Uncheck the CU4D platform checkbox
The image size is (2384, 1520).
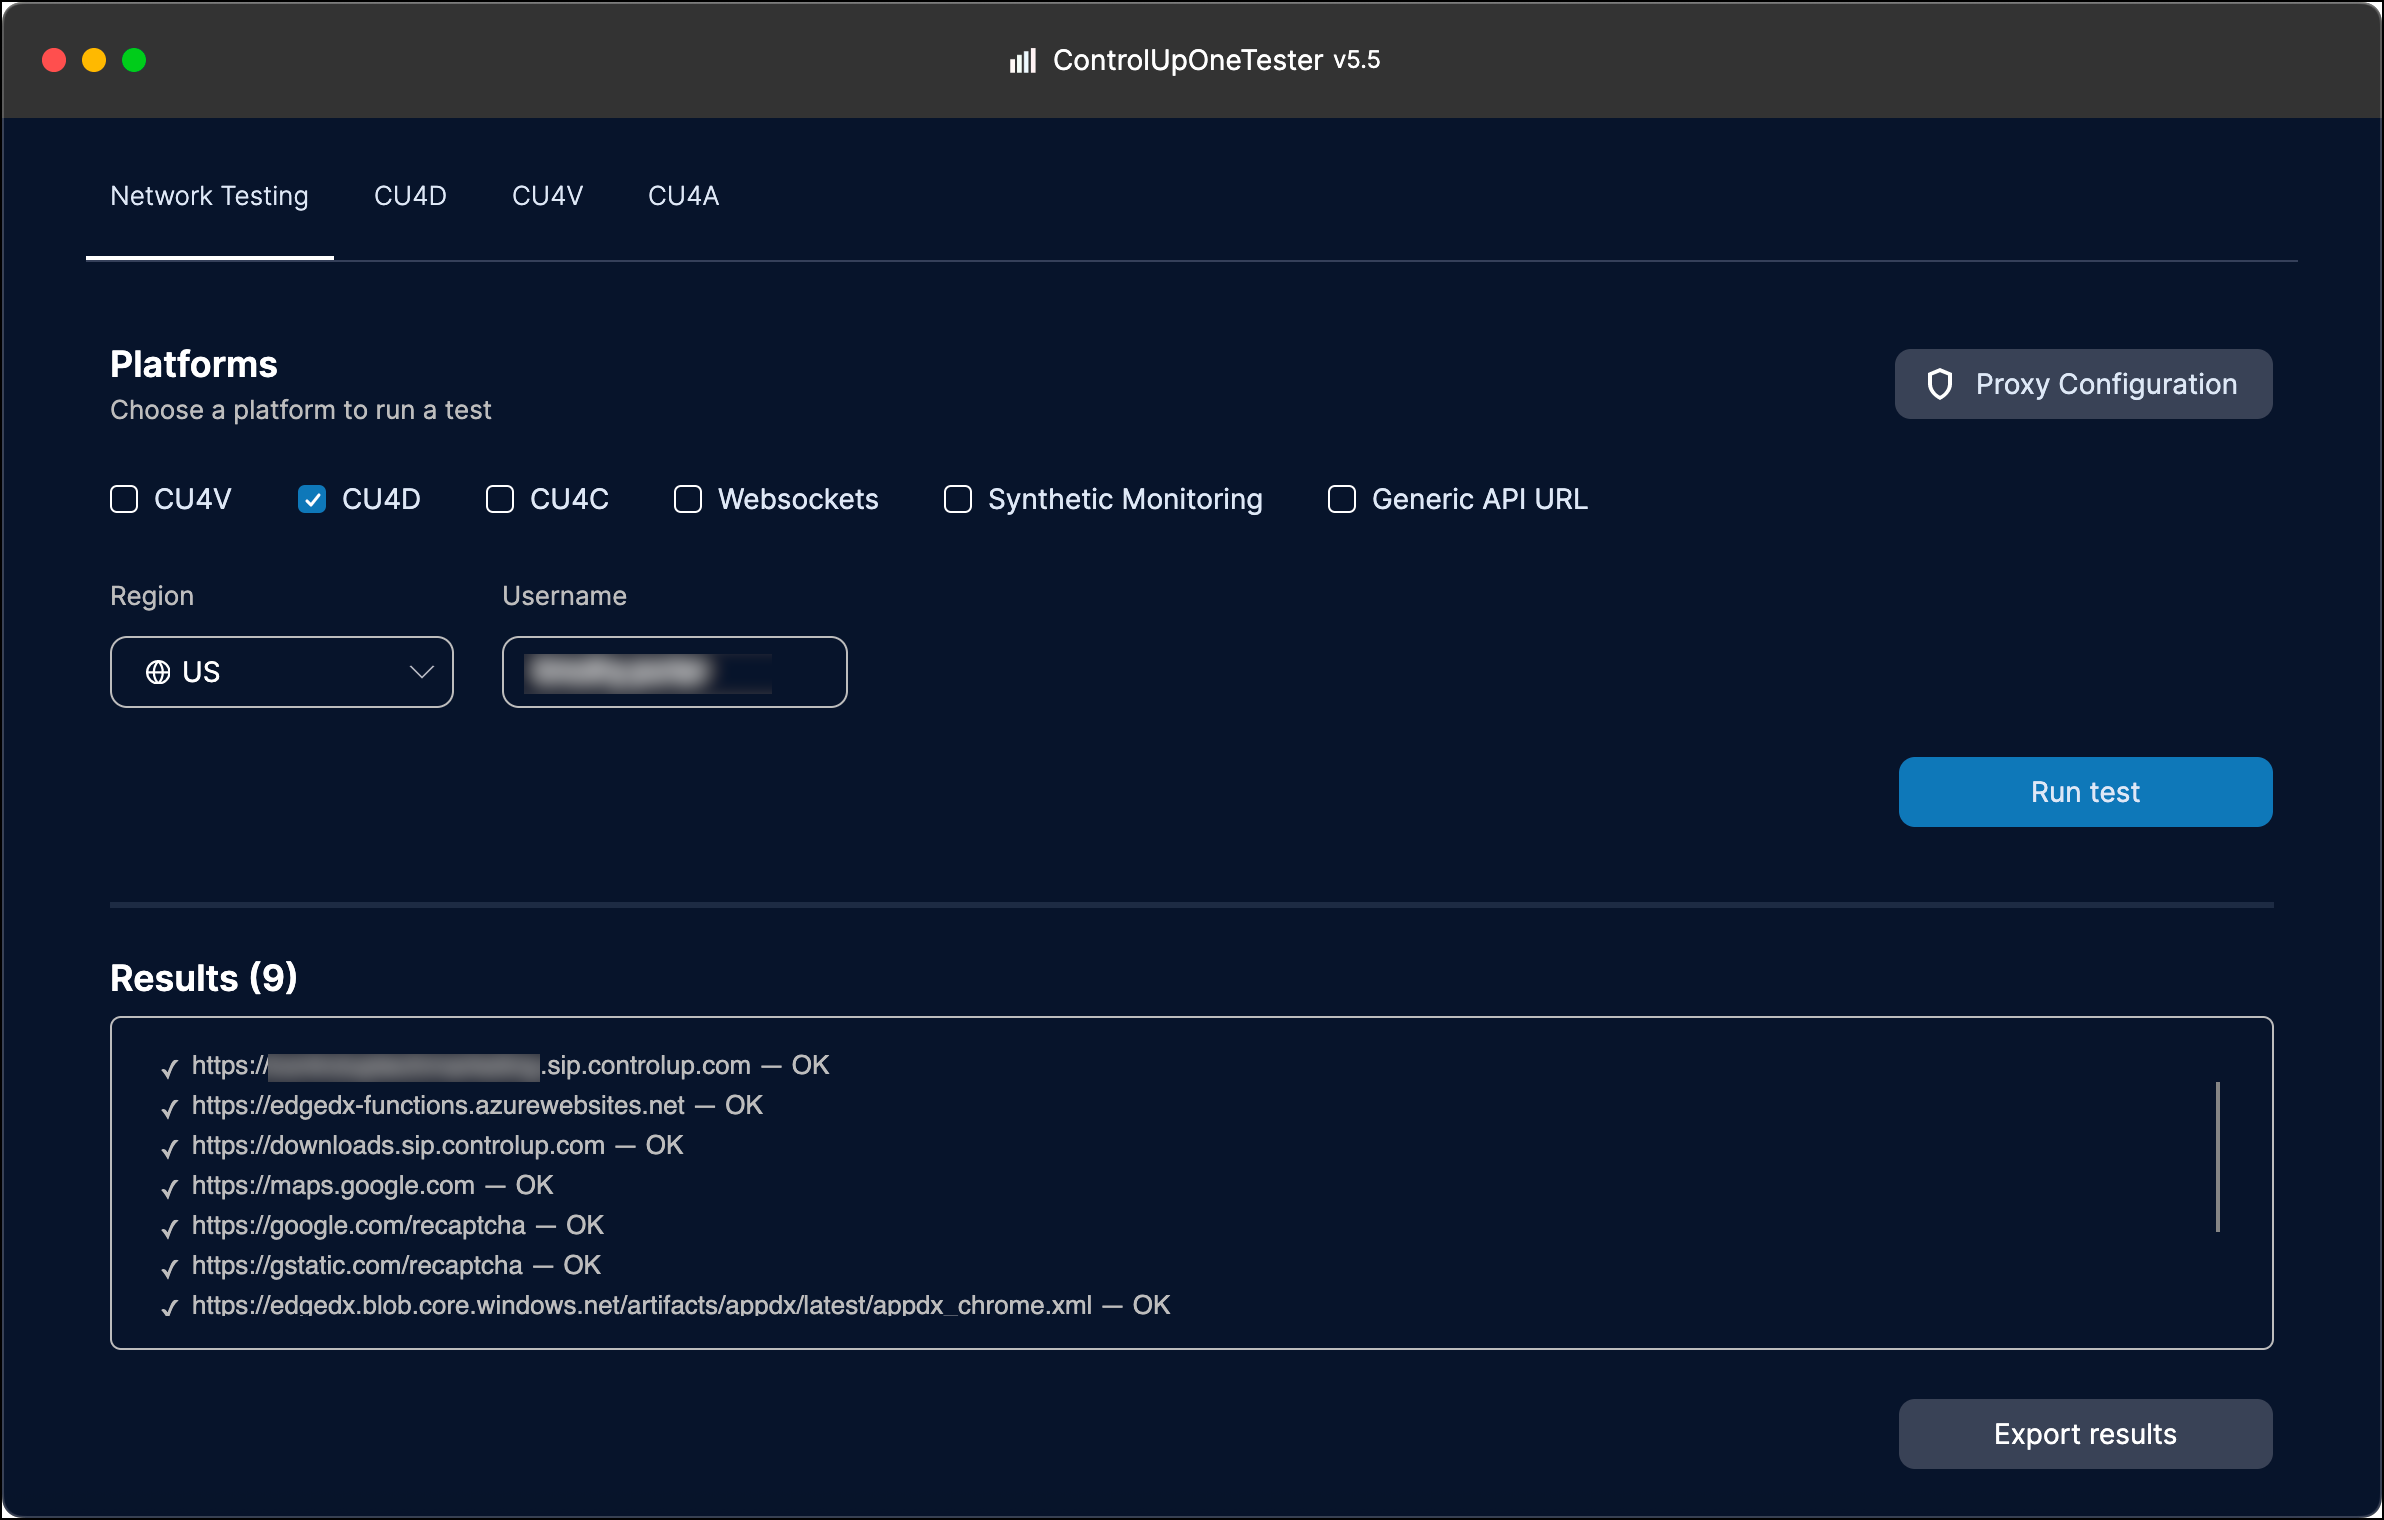point(312,499)
